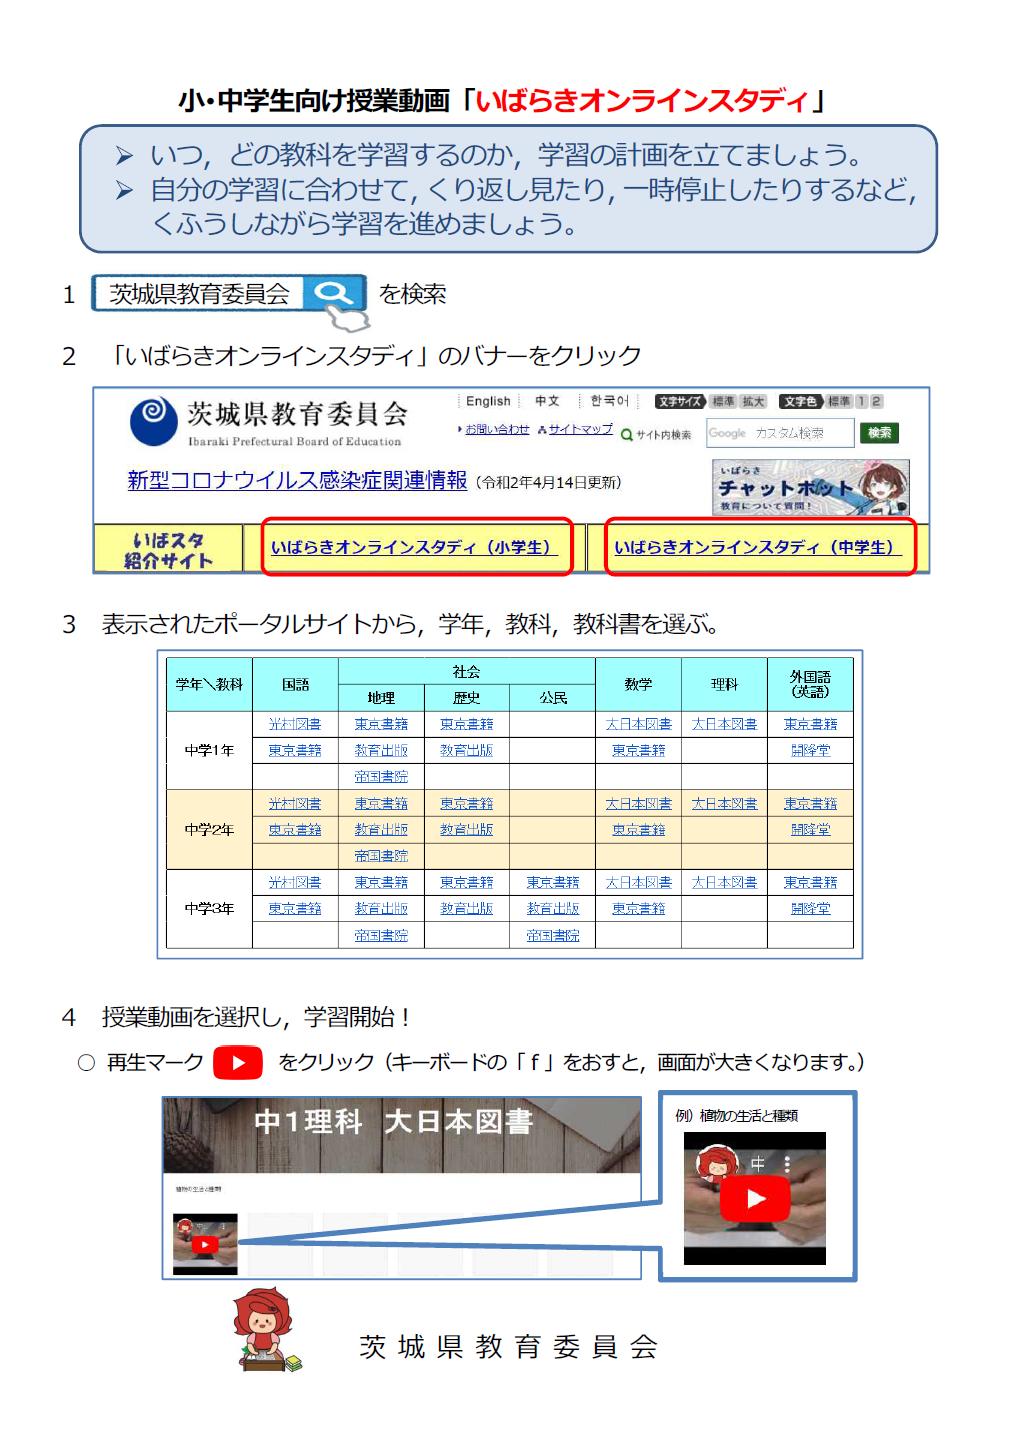Open 中学3年 歴史 教育出版 link
This screenshot has width=1017, height=1447.
(x=467, y=908)
